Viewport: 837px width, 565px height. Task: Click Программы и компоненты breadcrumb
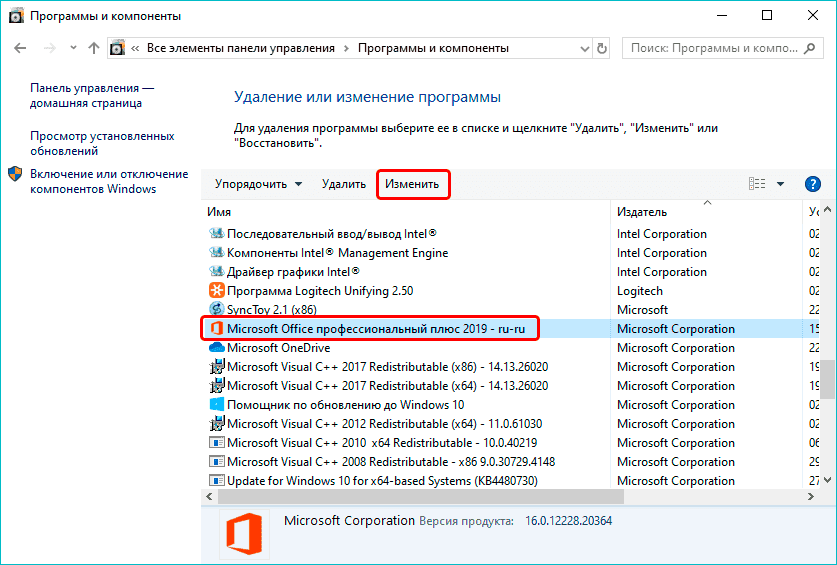pos(433,48)
